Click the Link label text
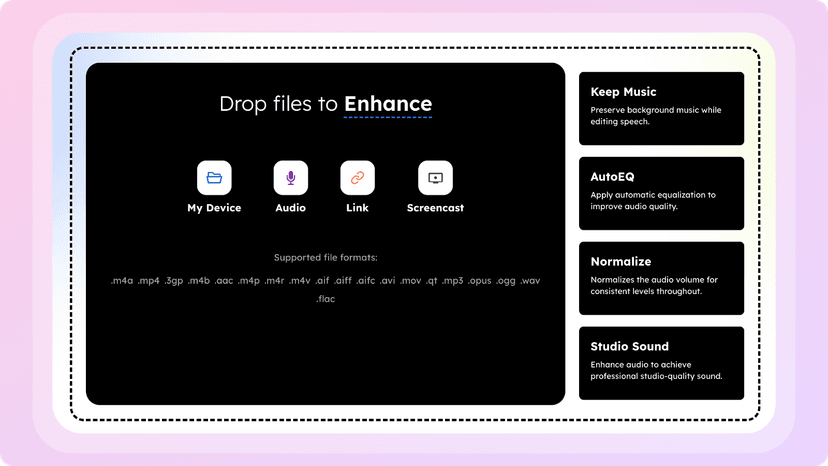 [357, 208]
